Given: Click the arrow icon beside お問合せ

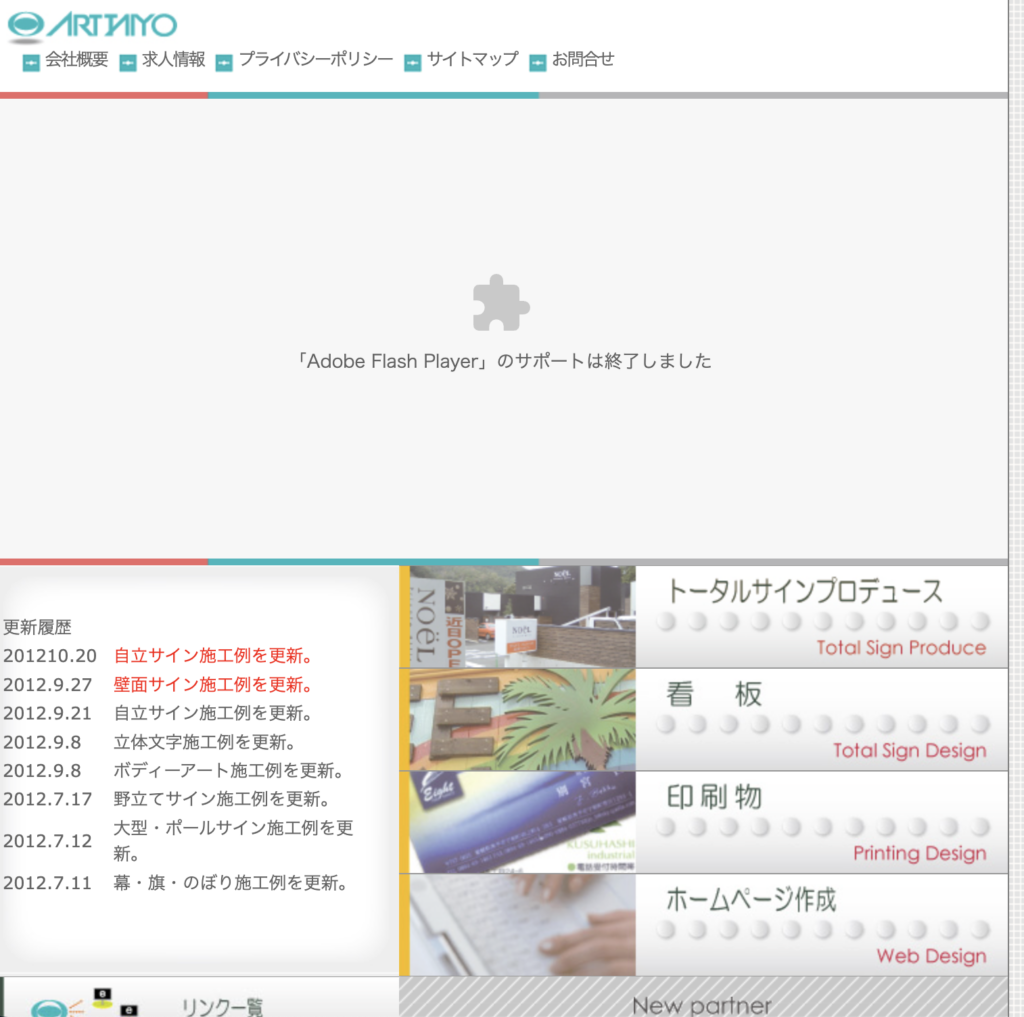Looking at the screenshot, I should (x=538, y=62).
